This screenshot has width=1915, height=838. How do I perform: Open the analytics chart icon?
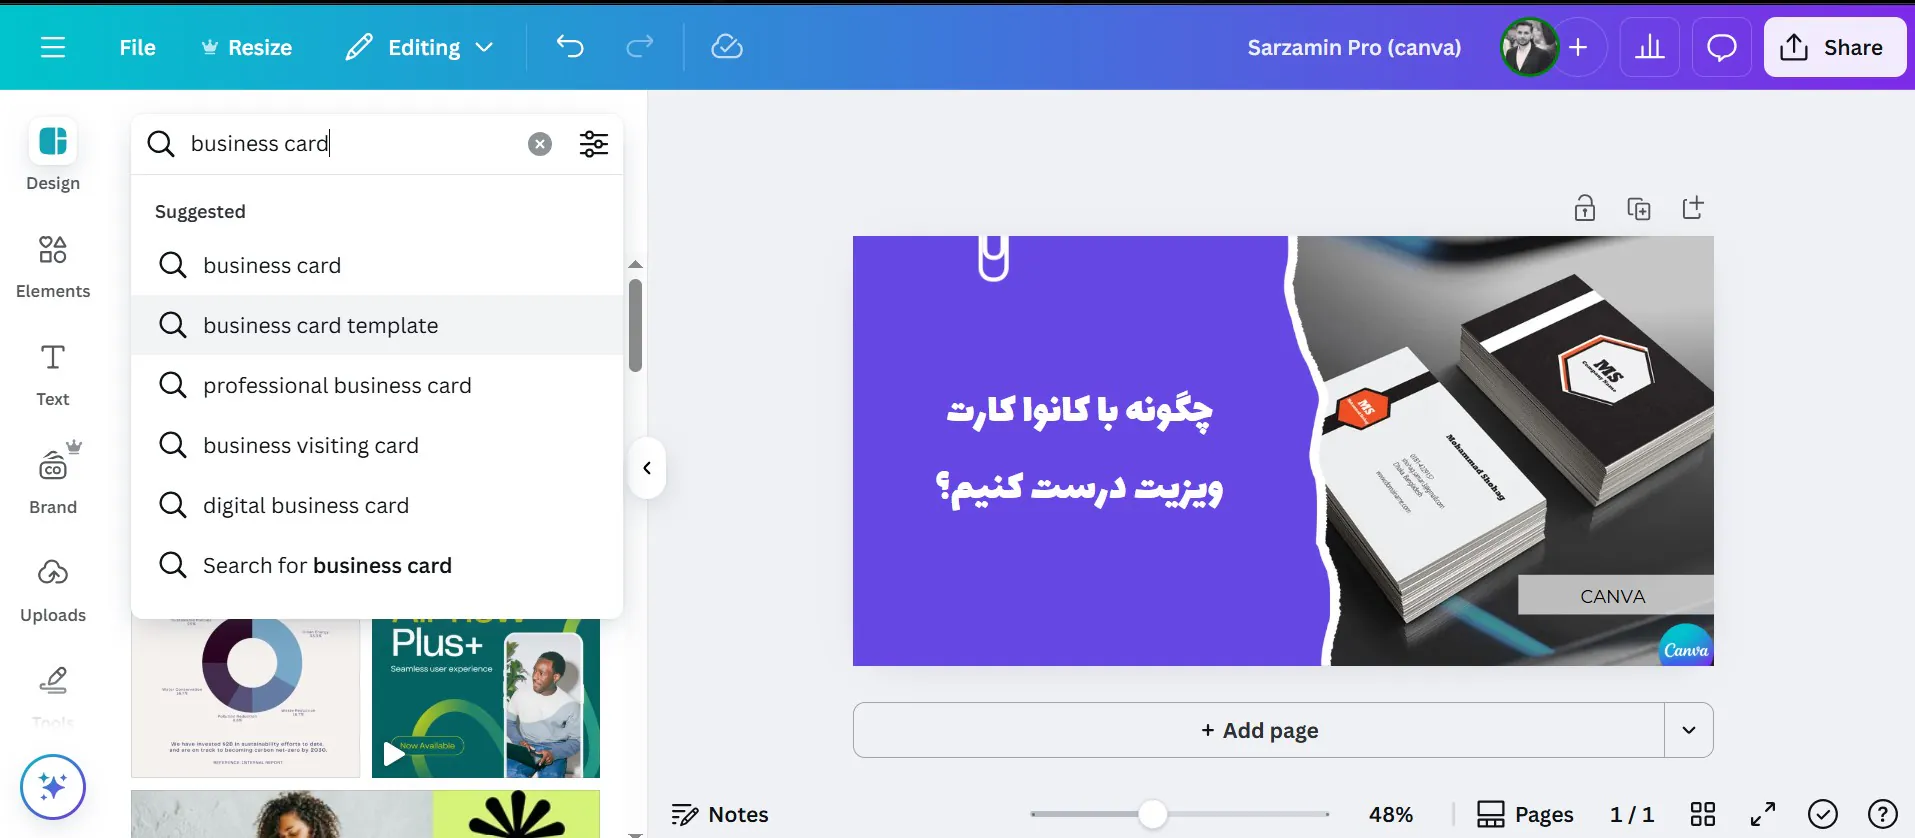coord(1650,47)
